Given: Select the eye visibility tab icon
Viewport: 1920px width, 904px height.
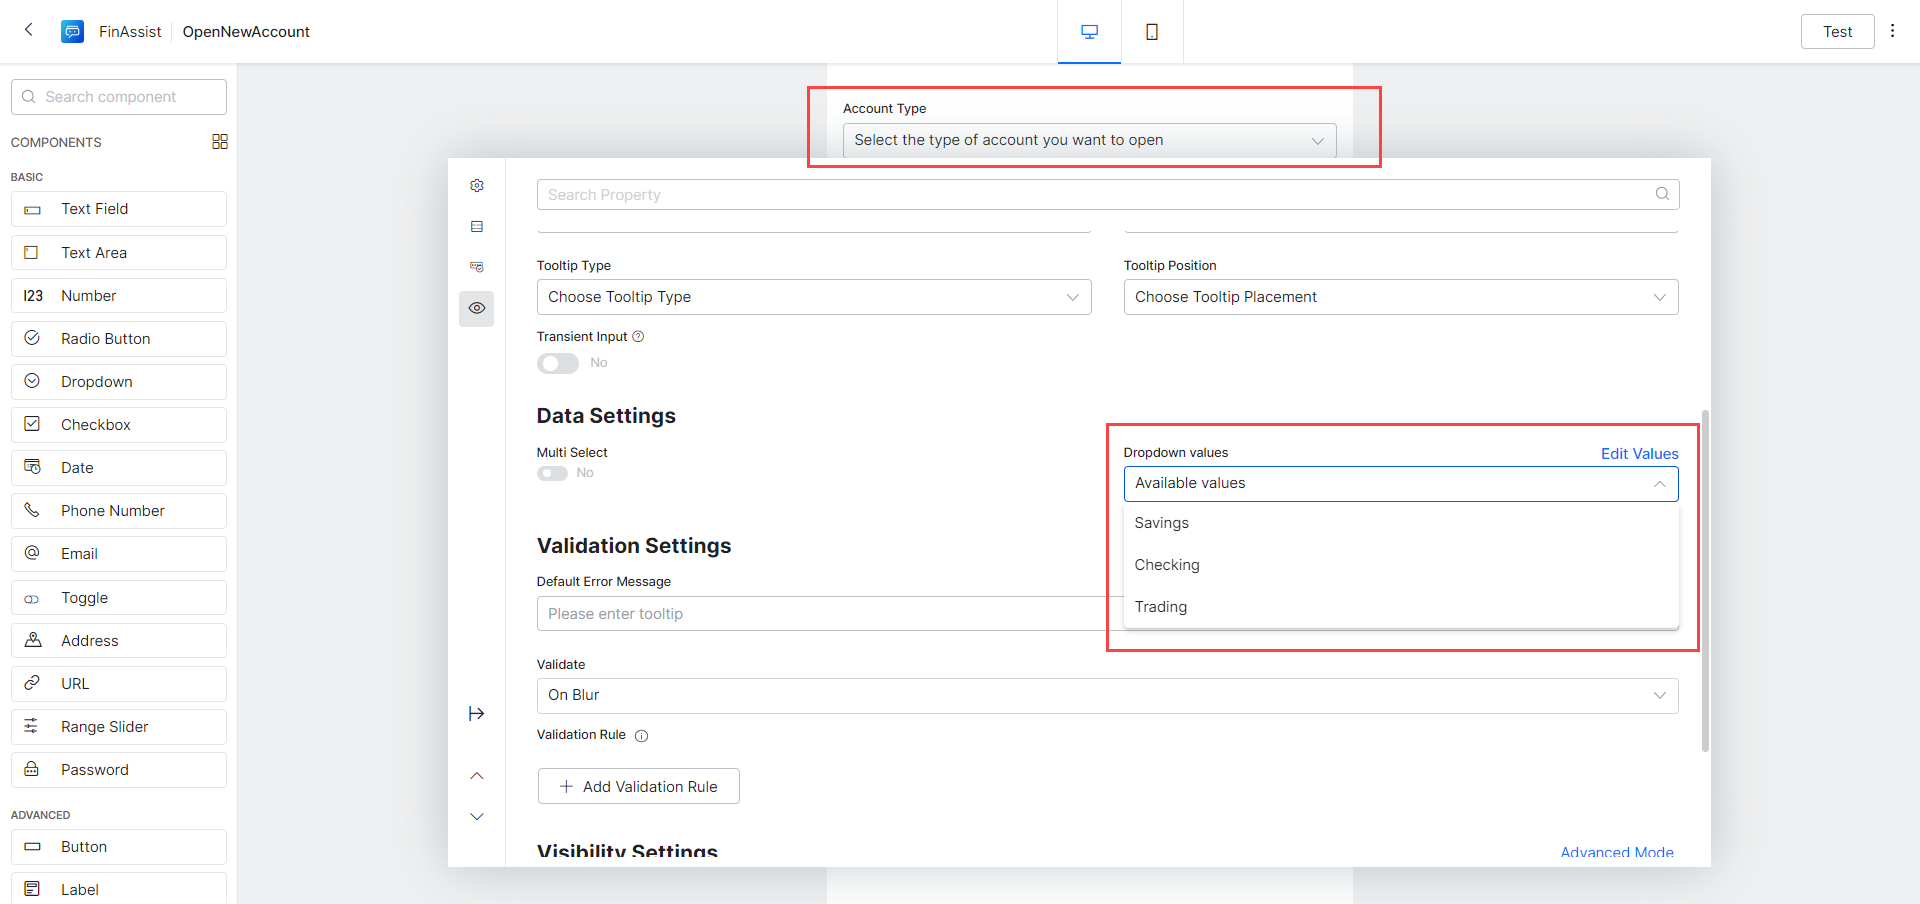Looking at the screenshot, I should [x=477, y=308].
